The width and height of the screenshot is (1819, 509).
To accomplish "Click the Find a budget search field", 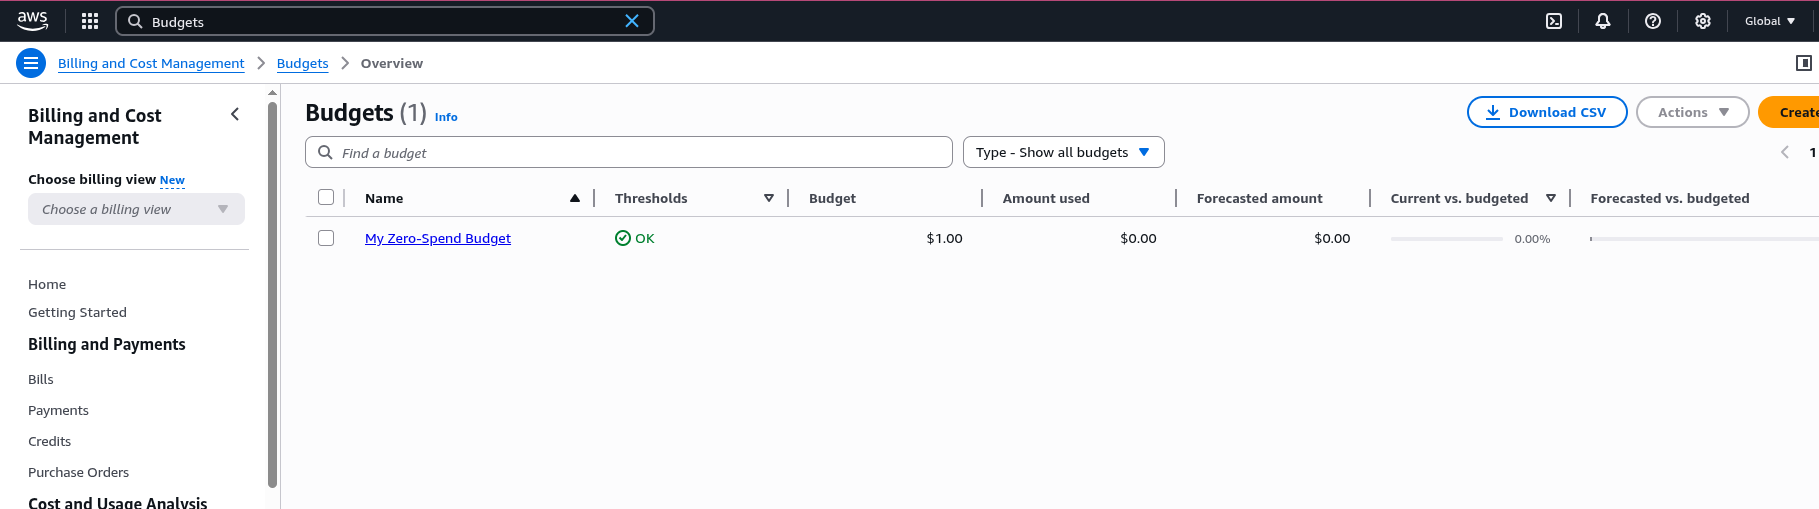I will 628,152.
